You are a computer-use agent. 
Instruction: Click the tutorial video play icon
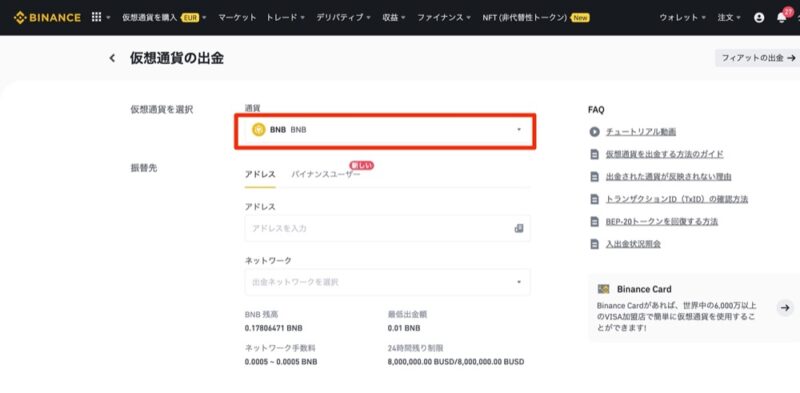(x=594, y=132)
